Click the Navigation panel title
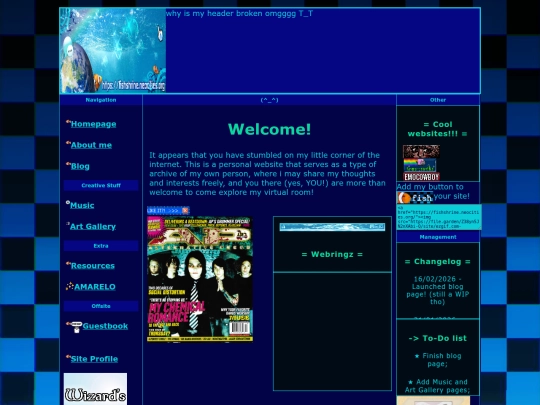This screenshot has width=540, height=405. 101,100
